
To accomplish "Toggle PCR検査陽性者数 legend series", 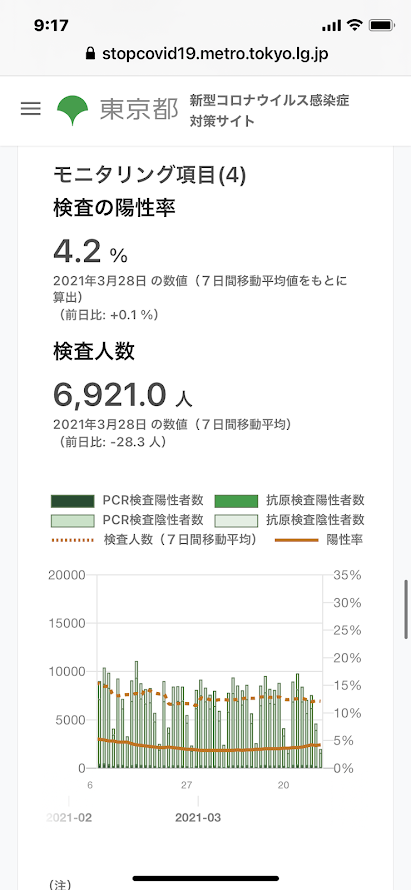I will [x=128, y=501].
